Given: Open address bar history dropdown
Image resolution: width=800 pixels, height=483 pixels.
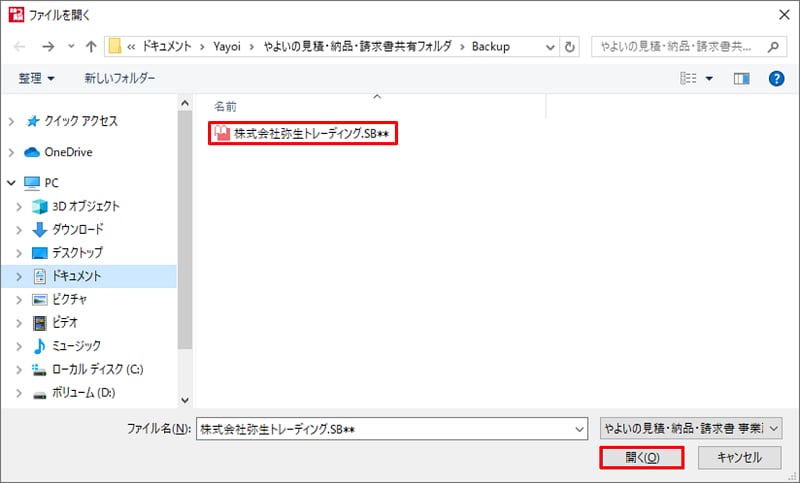Looking at the screenshot, I should (x=550, y=47).
